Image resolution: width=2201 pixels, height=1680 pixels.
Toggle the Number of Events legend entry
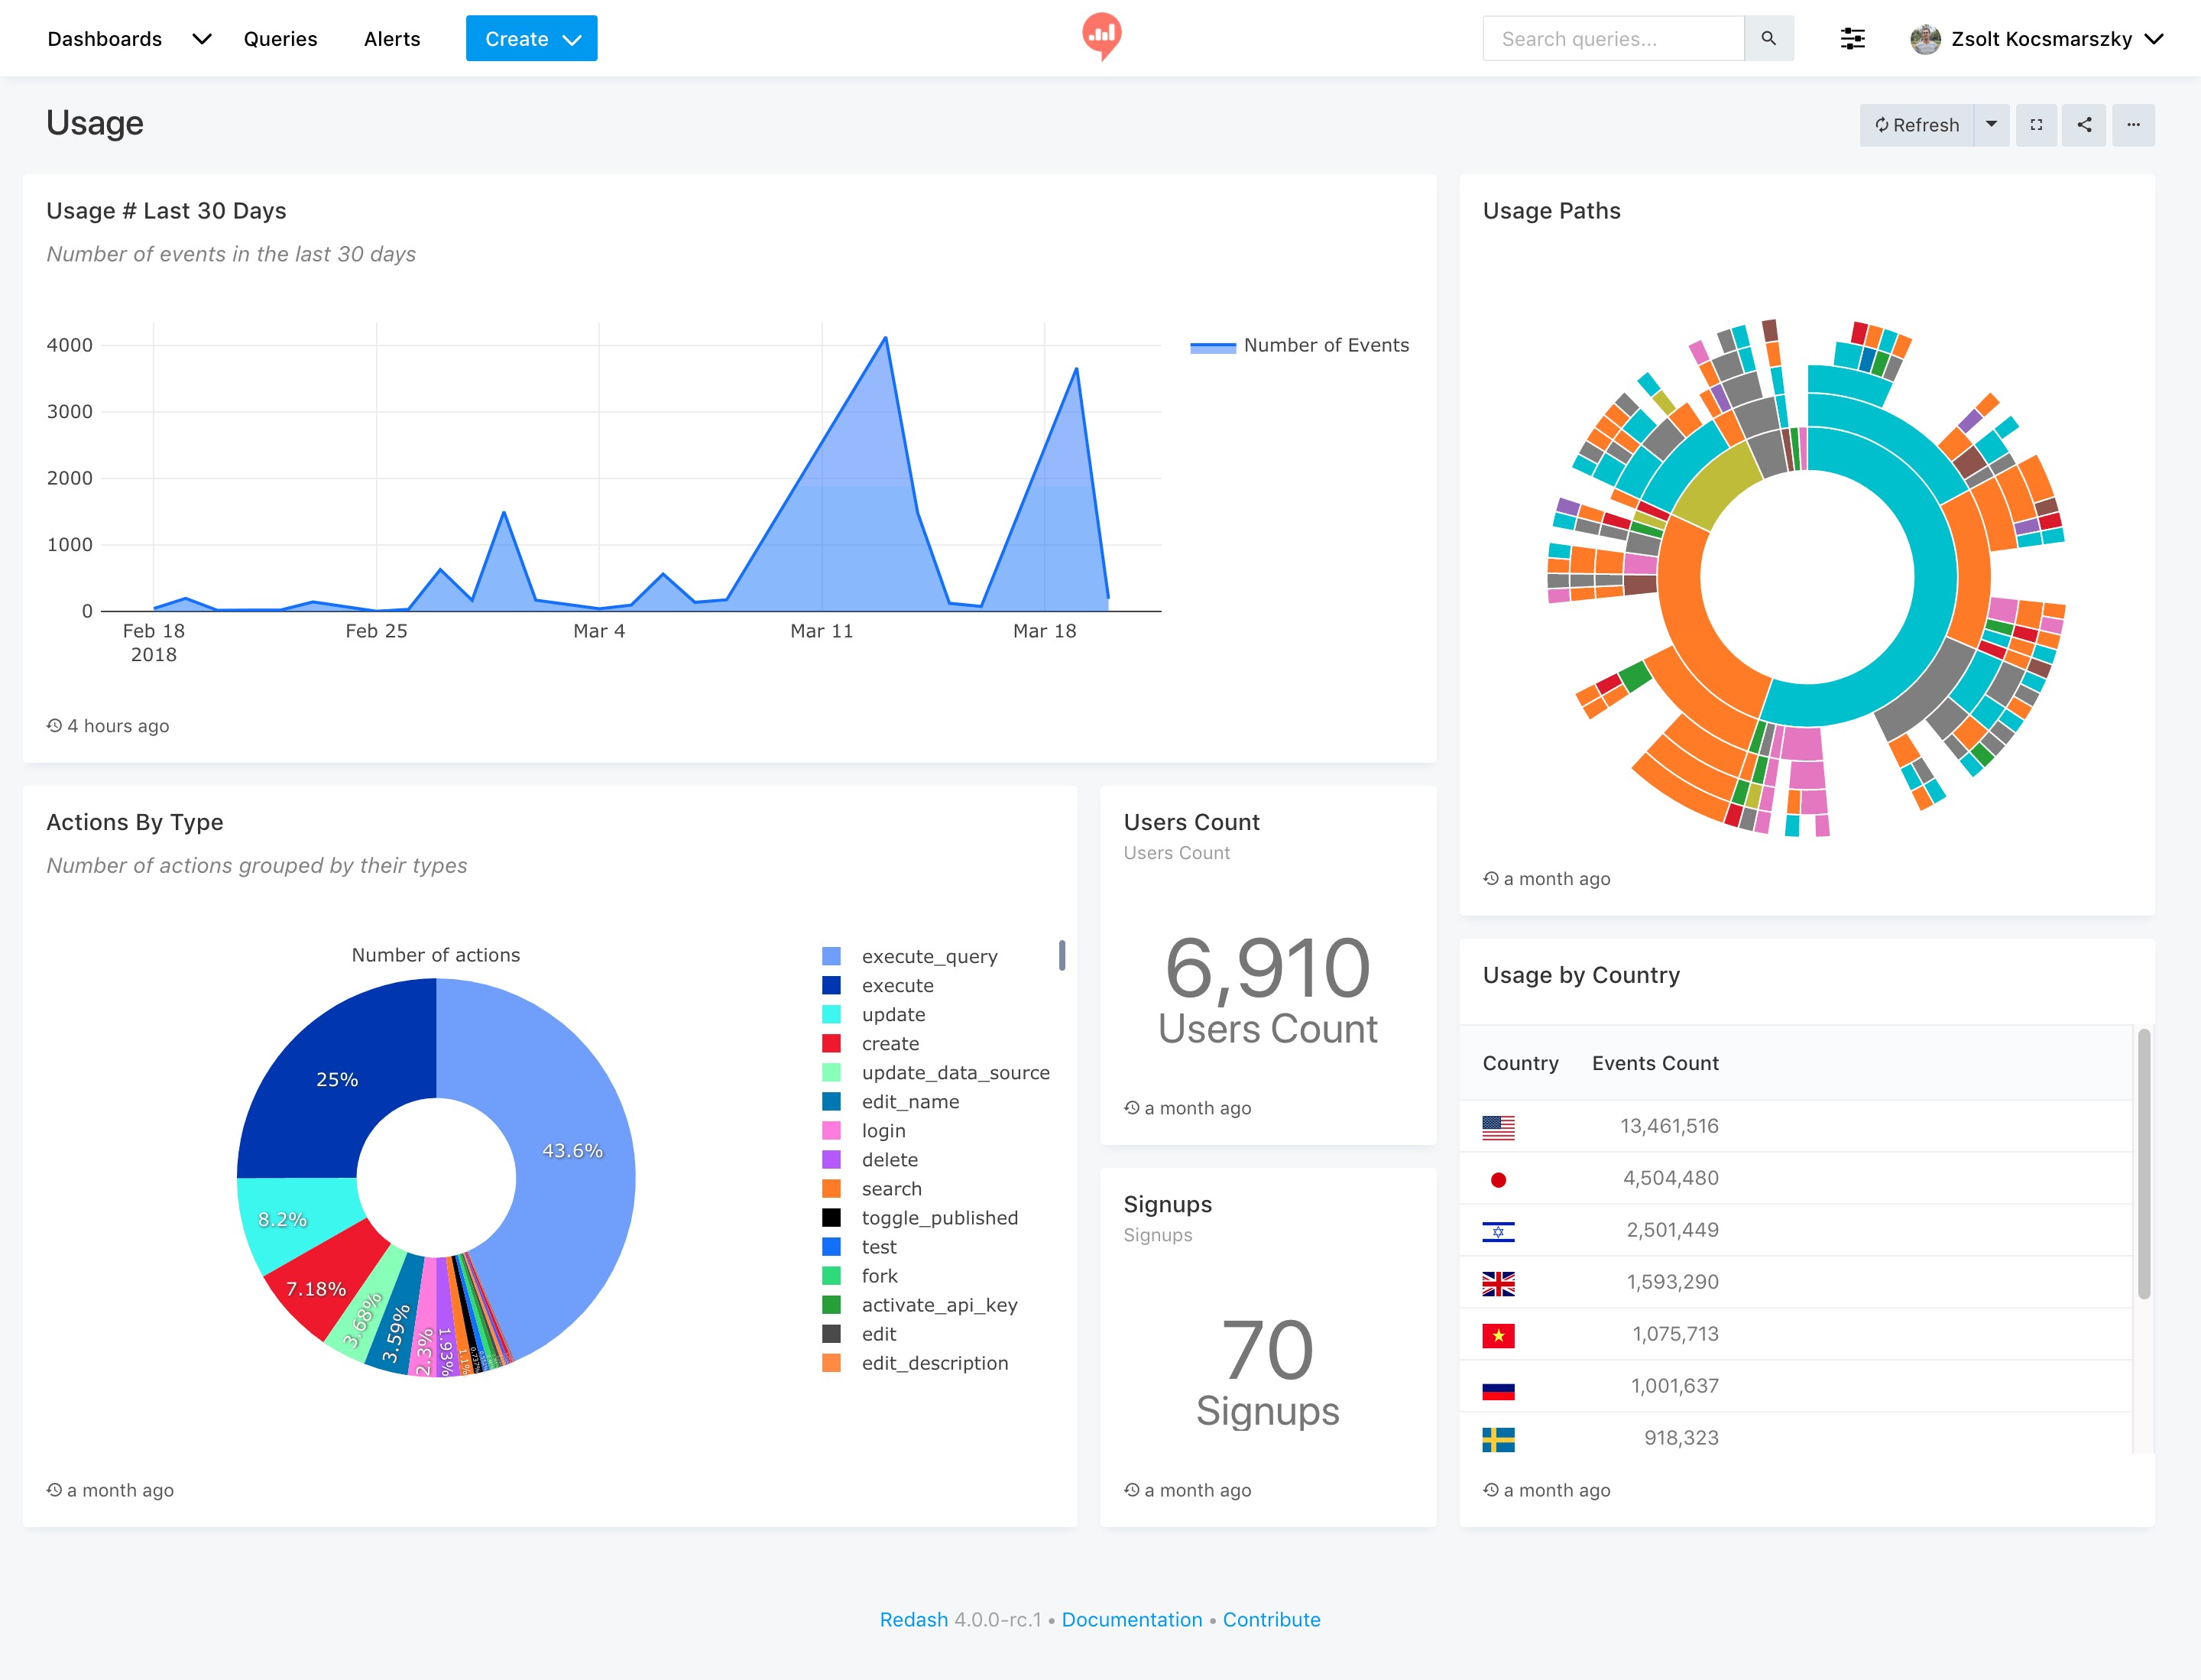pos(1326,345)
